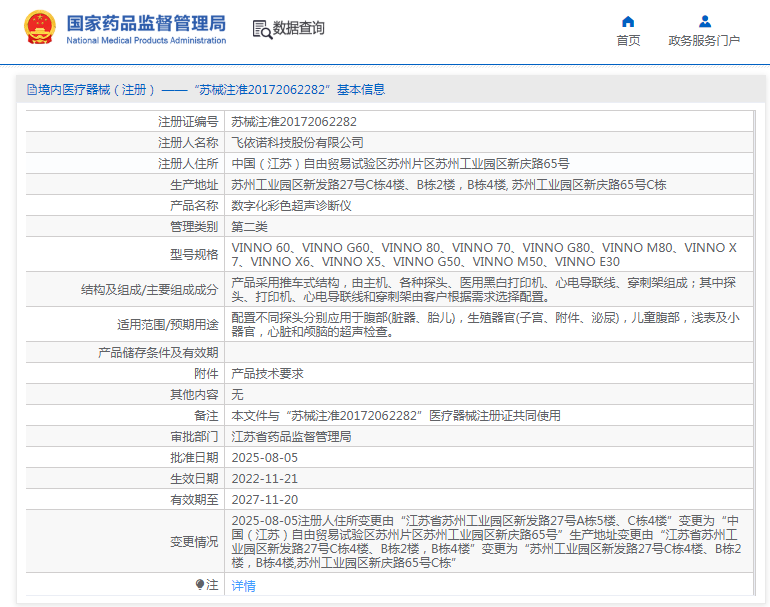Image resolution: width=770 pixels, height=607 pixels.
Task: Click management category value 第二类
Action: click(249, 227)
